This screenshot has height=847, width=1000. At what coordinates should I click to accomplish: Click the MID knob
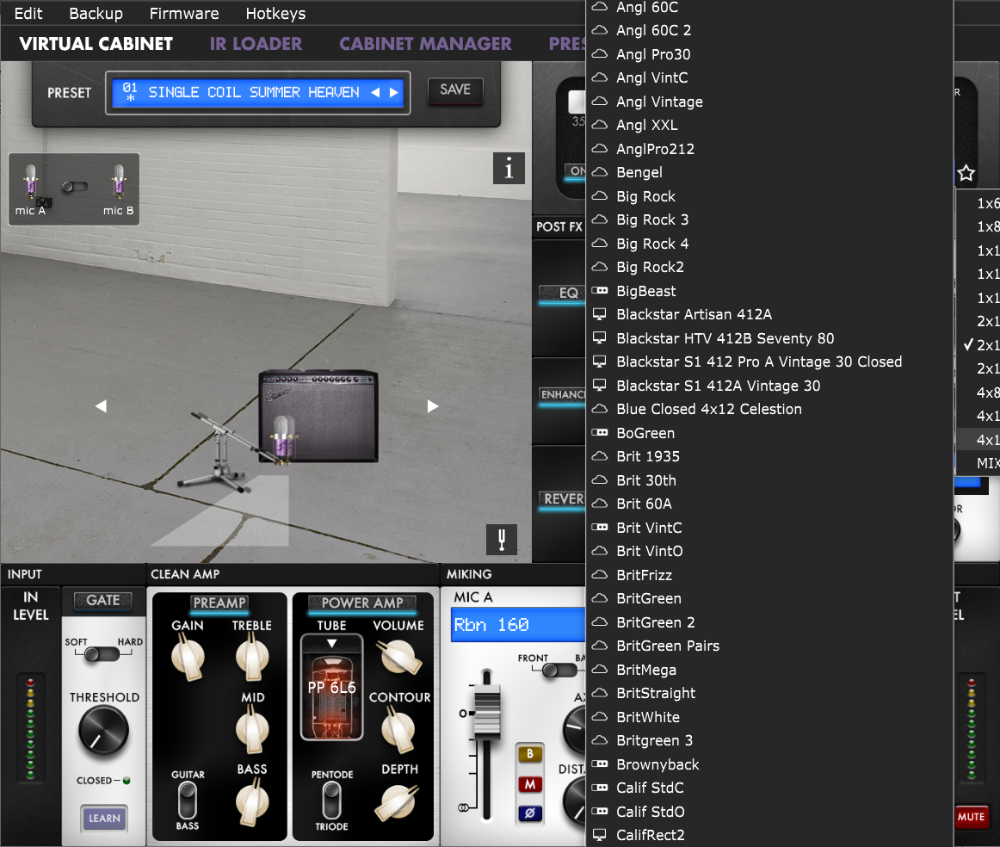pyautogui.click(x=253, y=731)
